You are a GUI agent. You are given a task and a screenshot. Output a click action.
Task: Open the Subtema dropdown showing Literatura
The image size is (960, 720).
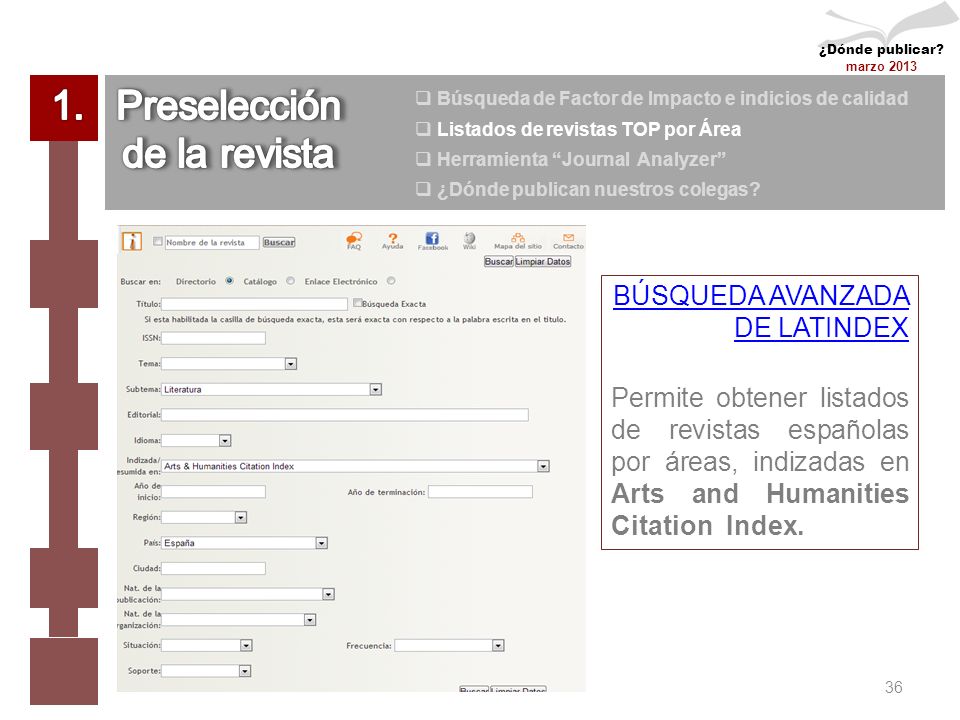376,389
